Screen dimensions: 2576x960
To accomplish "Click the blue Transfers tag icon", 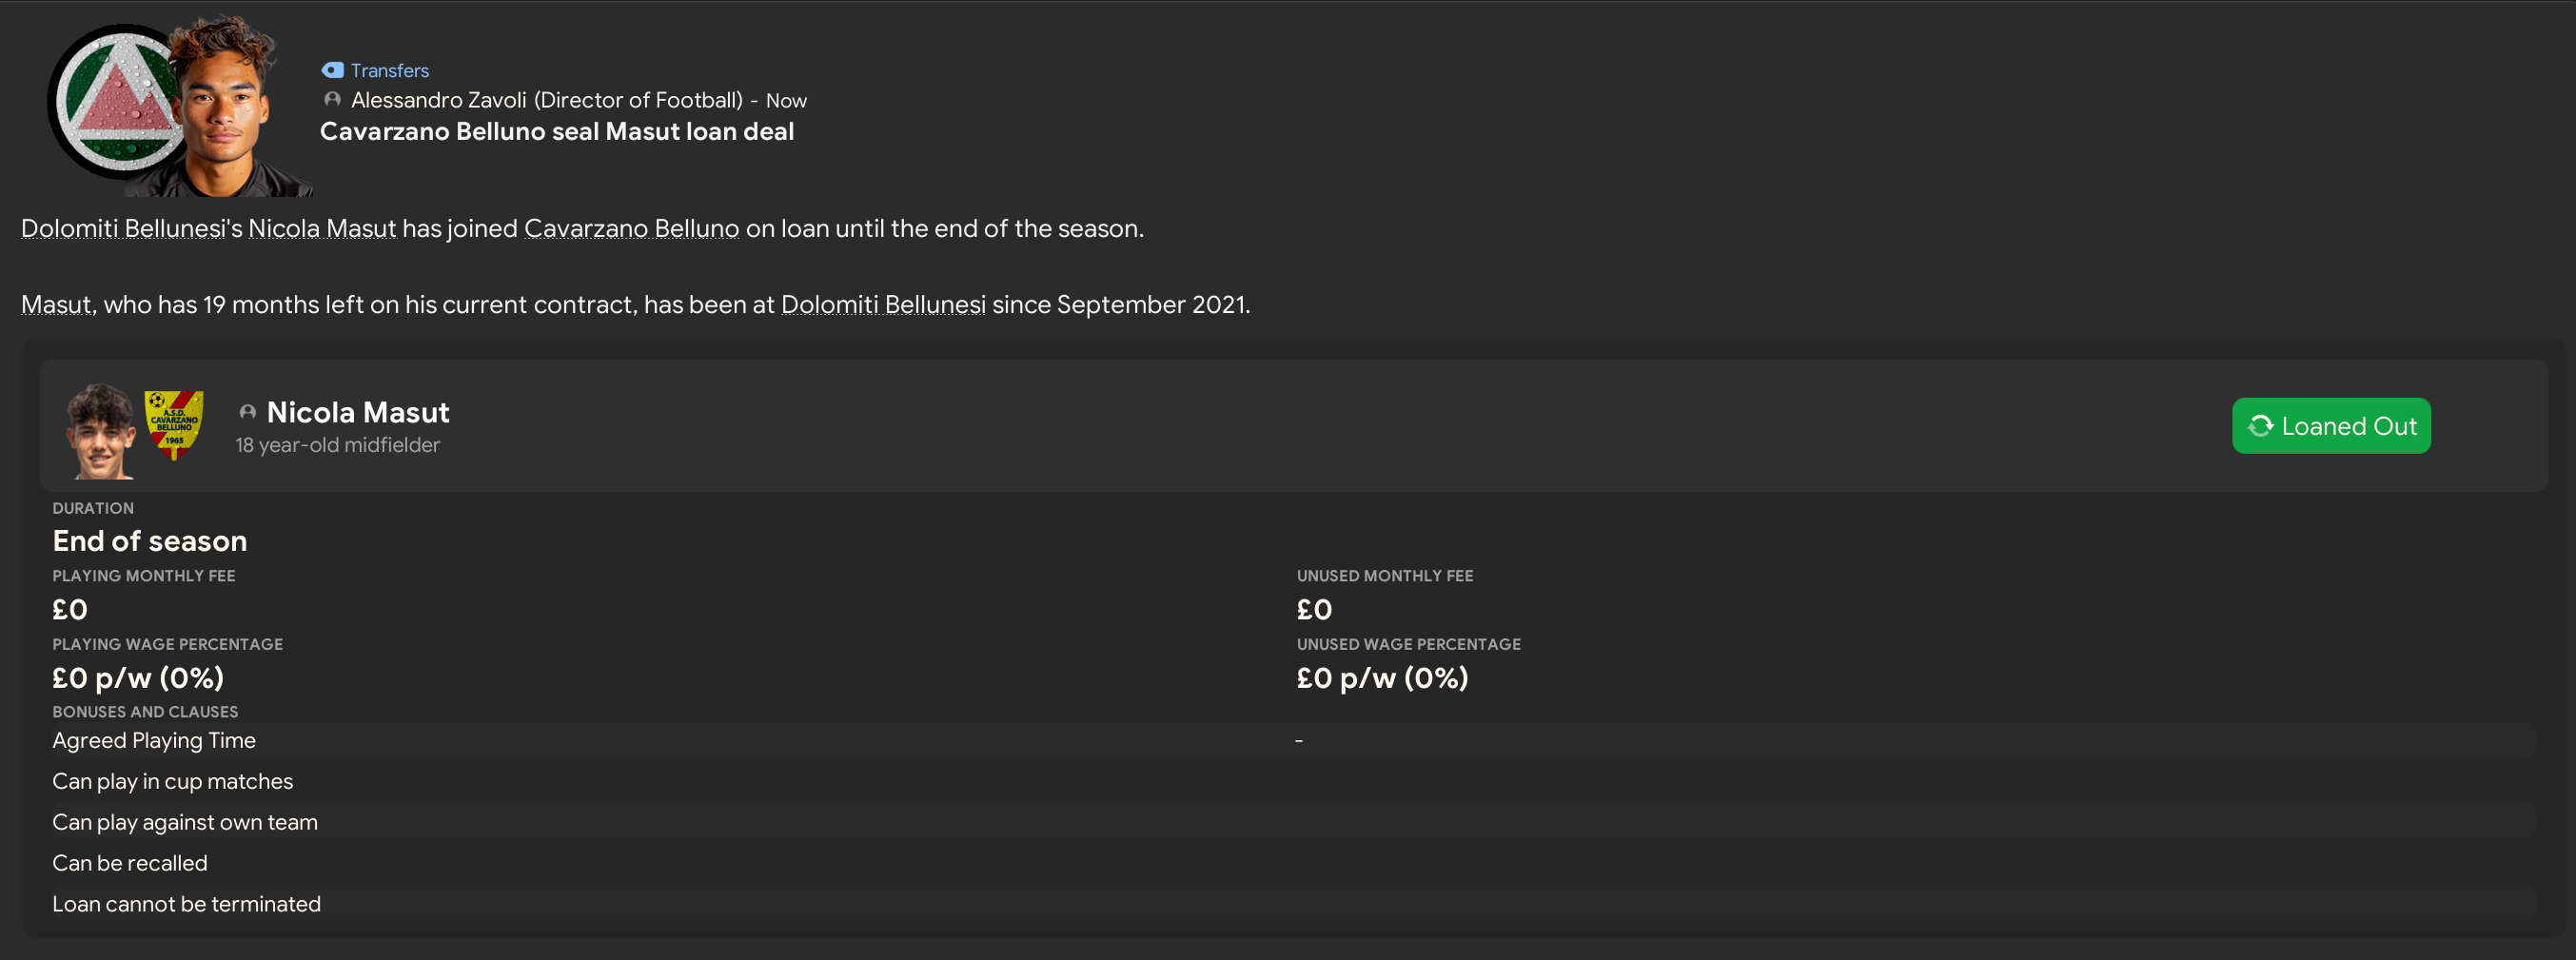I will (x=332, y=70).
